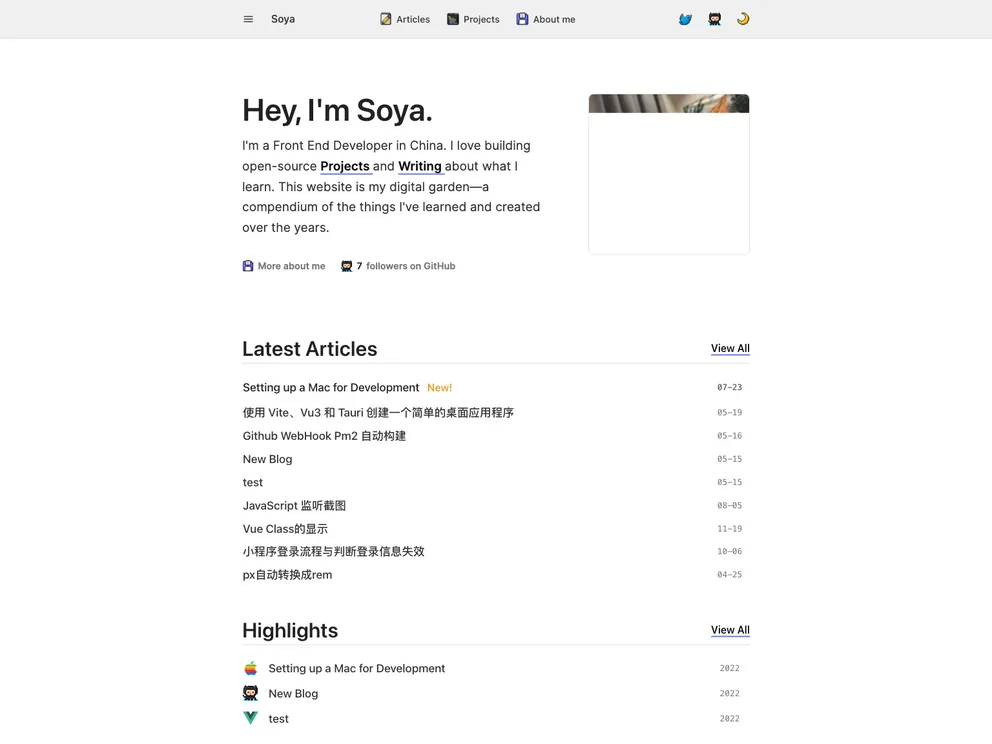Click the octocat icon beside New Blog highlight
992x744 pixels.
pyautogui.click(x=250, y=693)
